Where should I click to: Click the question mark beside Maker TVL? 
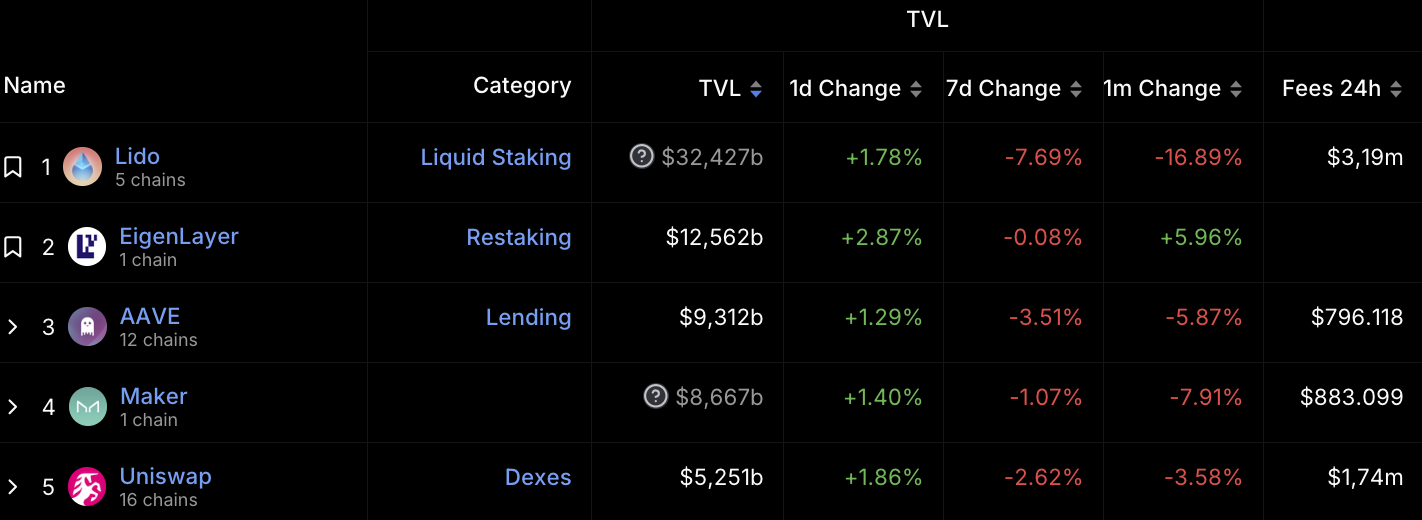656,396
